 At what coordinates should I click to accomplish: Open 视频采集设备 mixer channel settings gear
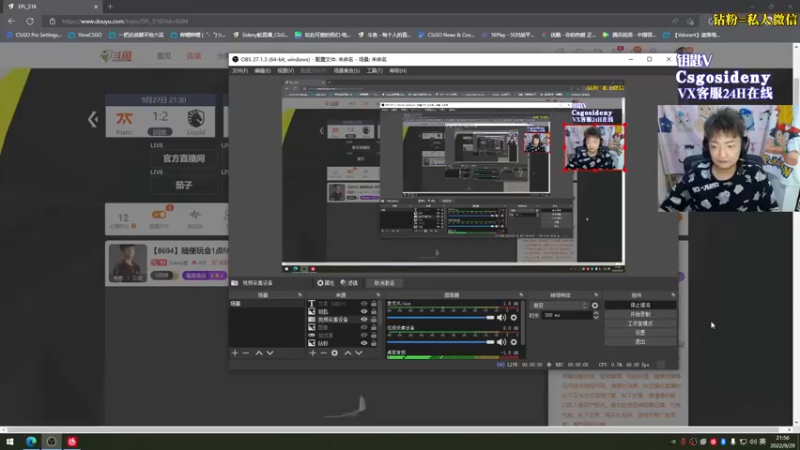point(514,342)
